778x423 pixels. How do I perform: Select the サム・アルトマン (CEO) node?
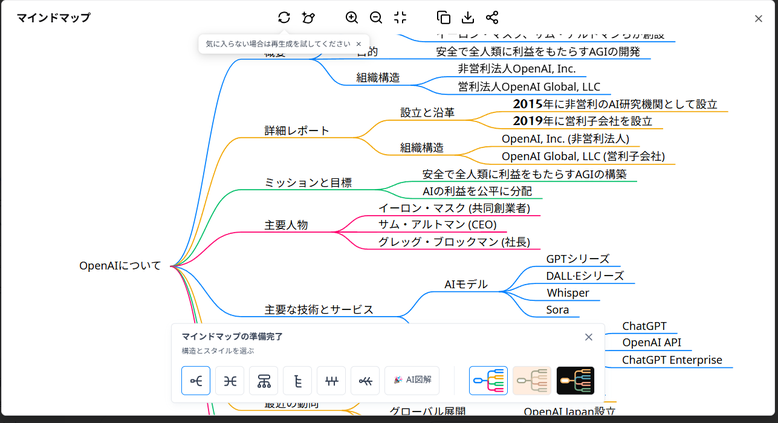click(x=437, y=225)
